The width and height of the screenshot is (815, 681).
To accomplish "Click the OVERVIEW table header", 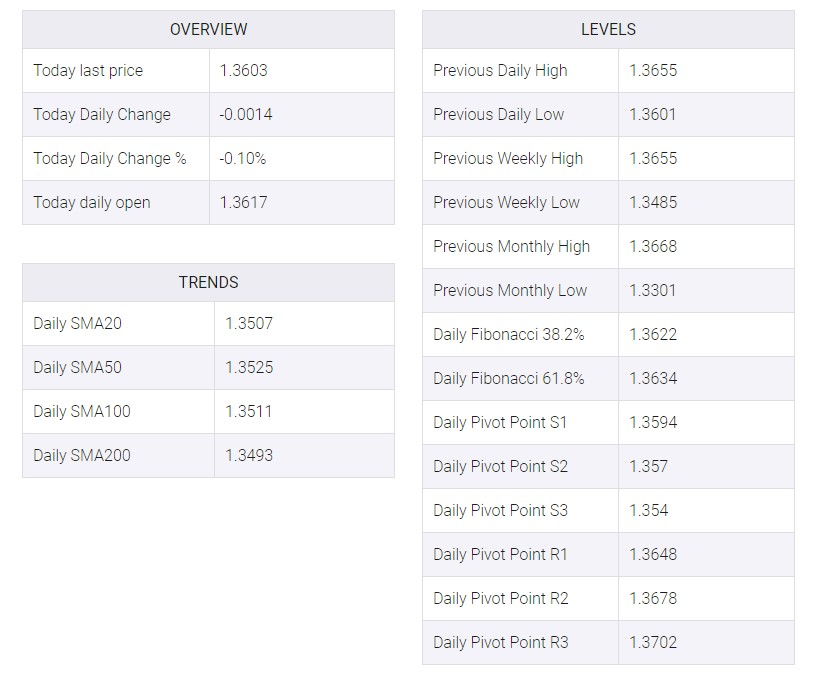I will 208,29.
